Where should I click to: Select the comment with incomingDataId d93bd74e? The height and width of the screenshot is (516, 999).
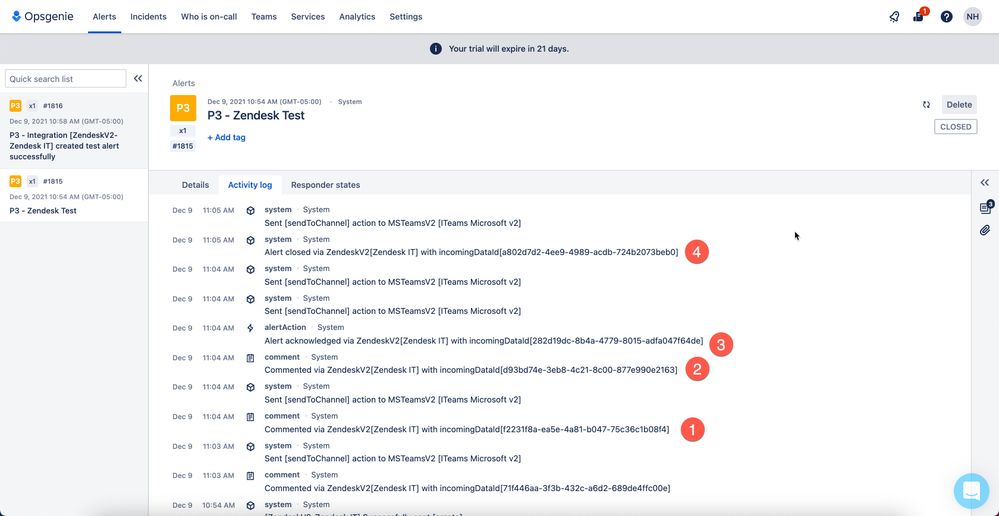point(471,369)
